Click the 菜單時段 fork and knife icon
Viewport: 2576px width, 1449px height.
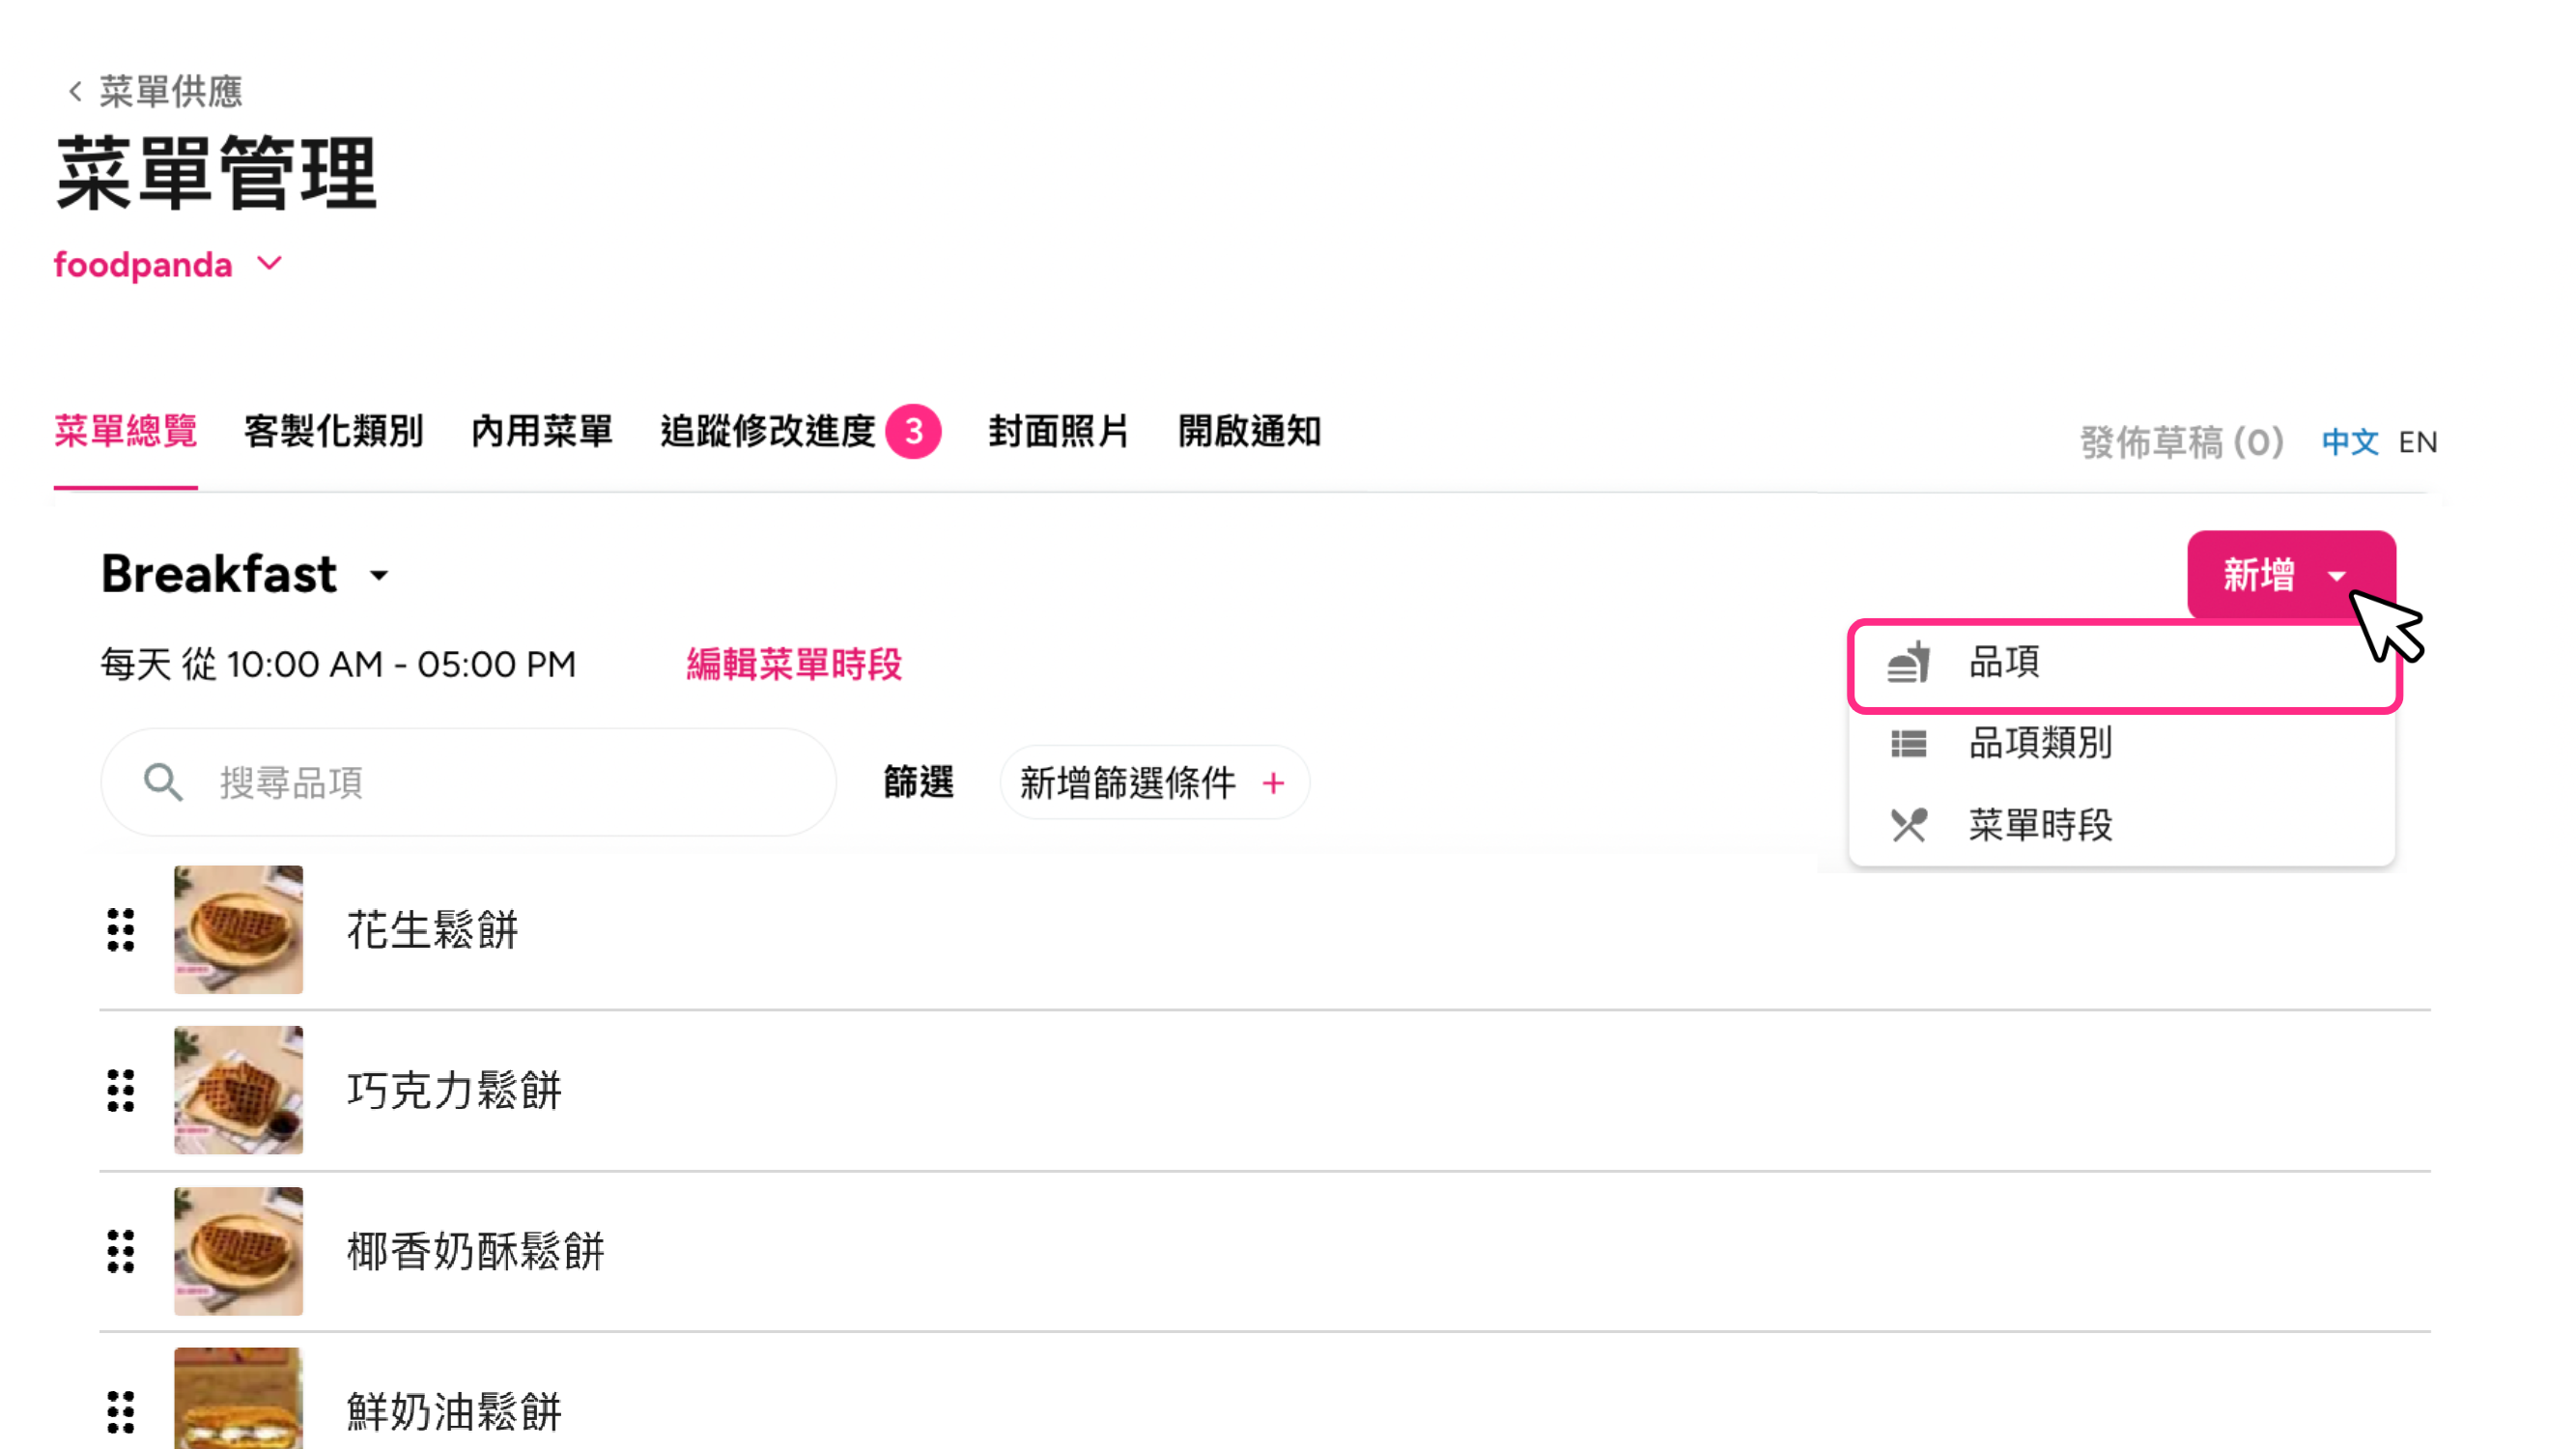[x=1908, y=825]
